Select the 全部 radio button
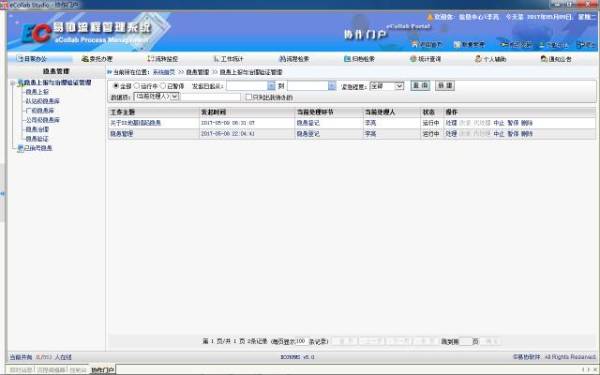 click(x=116, y=86)
